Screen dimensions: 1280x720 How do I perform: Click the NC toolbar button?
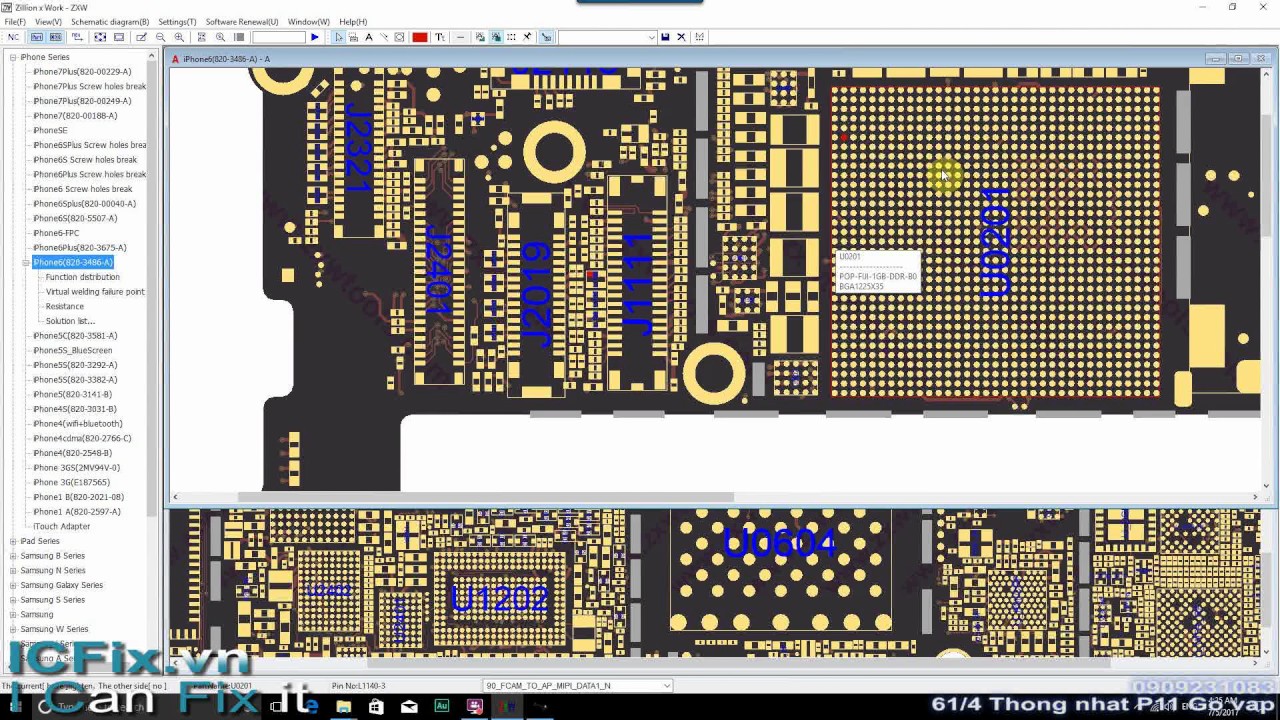[x=13, y=37]
